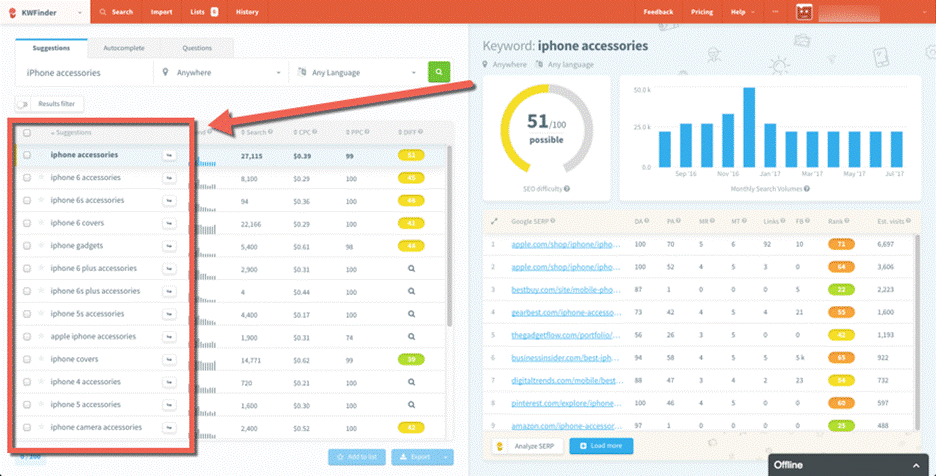Click the keyword input containing 'iPhone accessories'
Screen dimensions: 936x476
[85, 72]
